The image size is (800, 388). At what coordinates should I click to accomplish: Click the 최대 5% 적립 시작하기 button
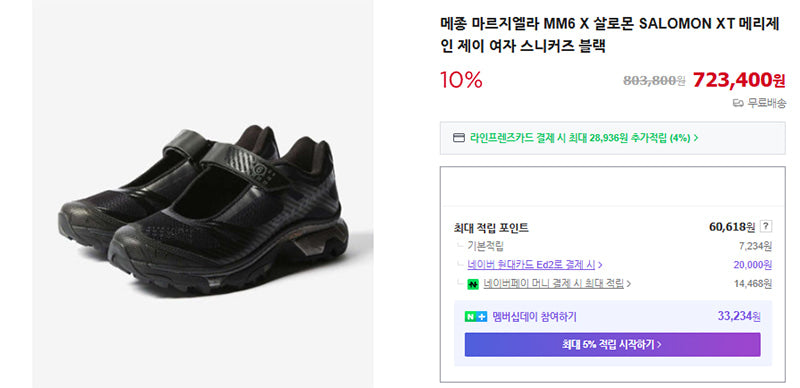612,345
